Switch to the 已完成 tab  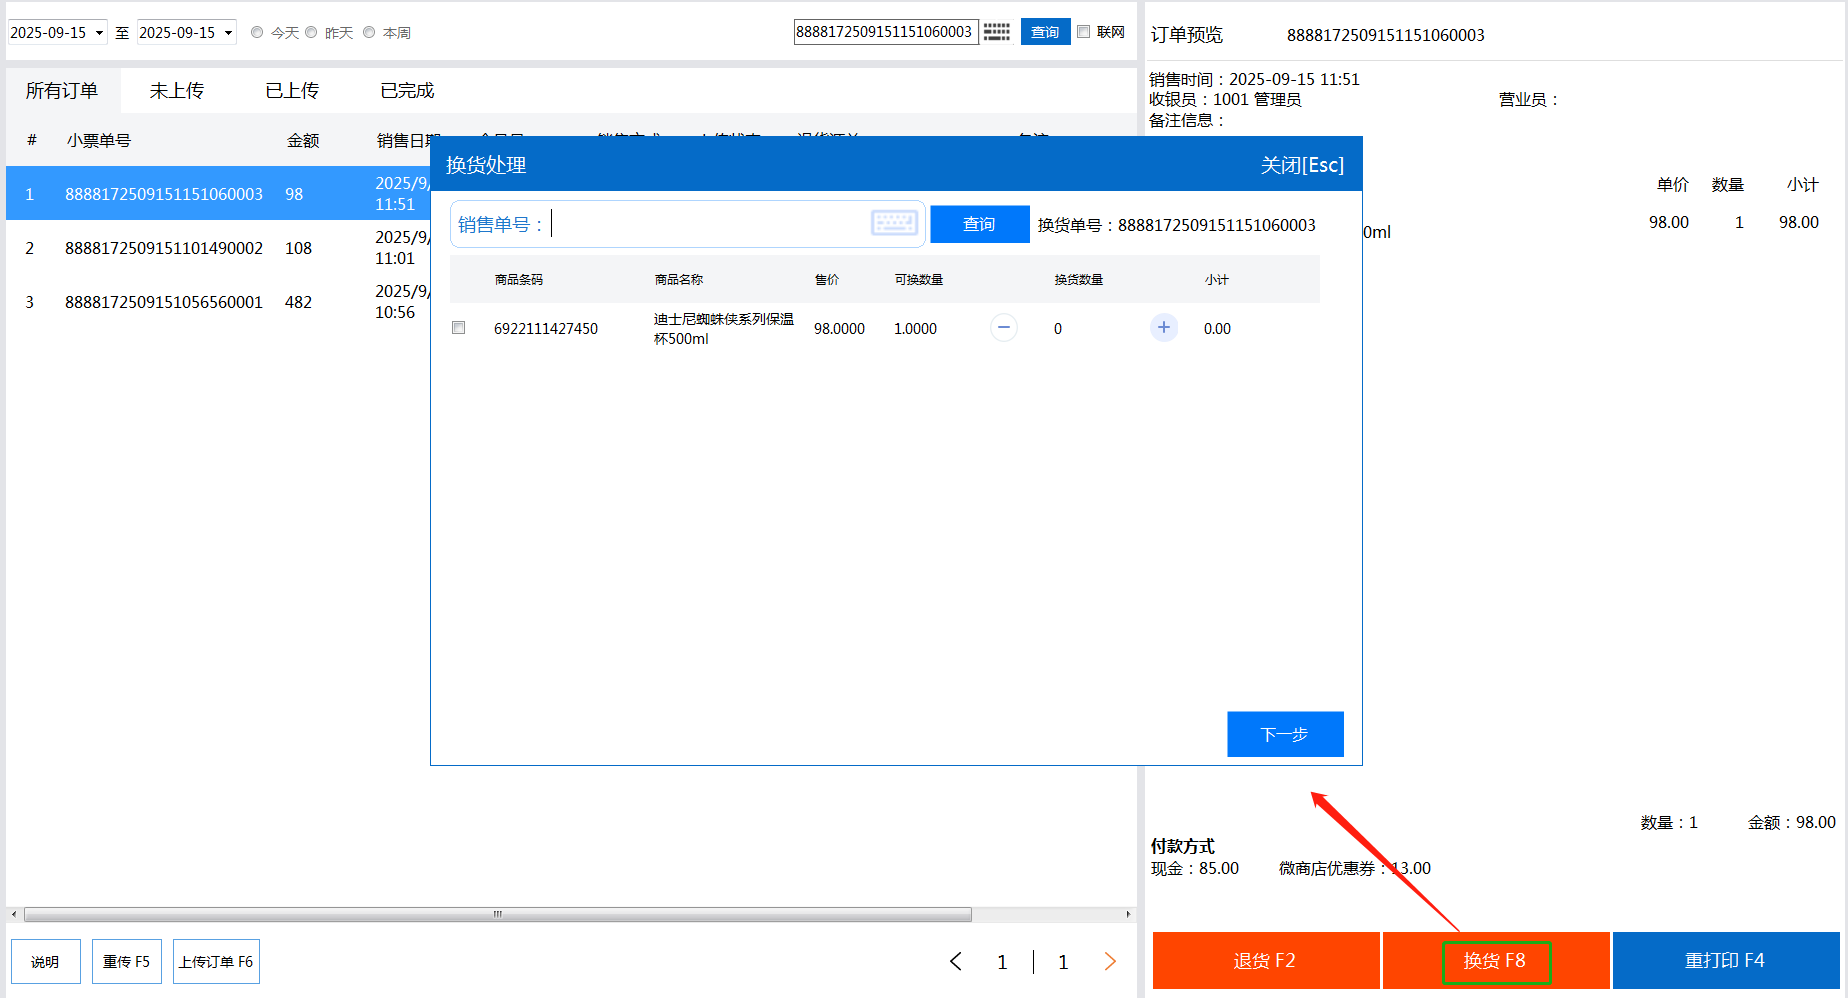coord(407,91)
